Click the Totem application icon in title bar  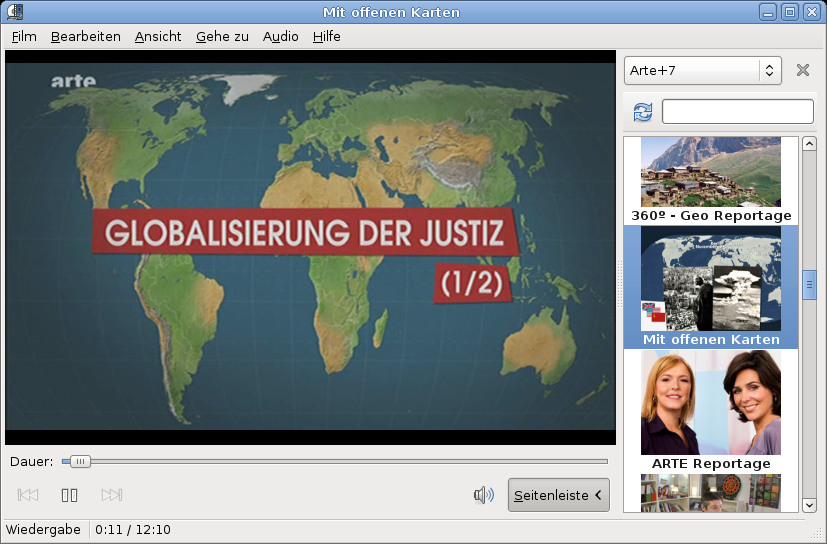click(x=15, y=12)
